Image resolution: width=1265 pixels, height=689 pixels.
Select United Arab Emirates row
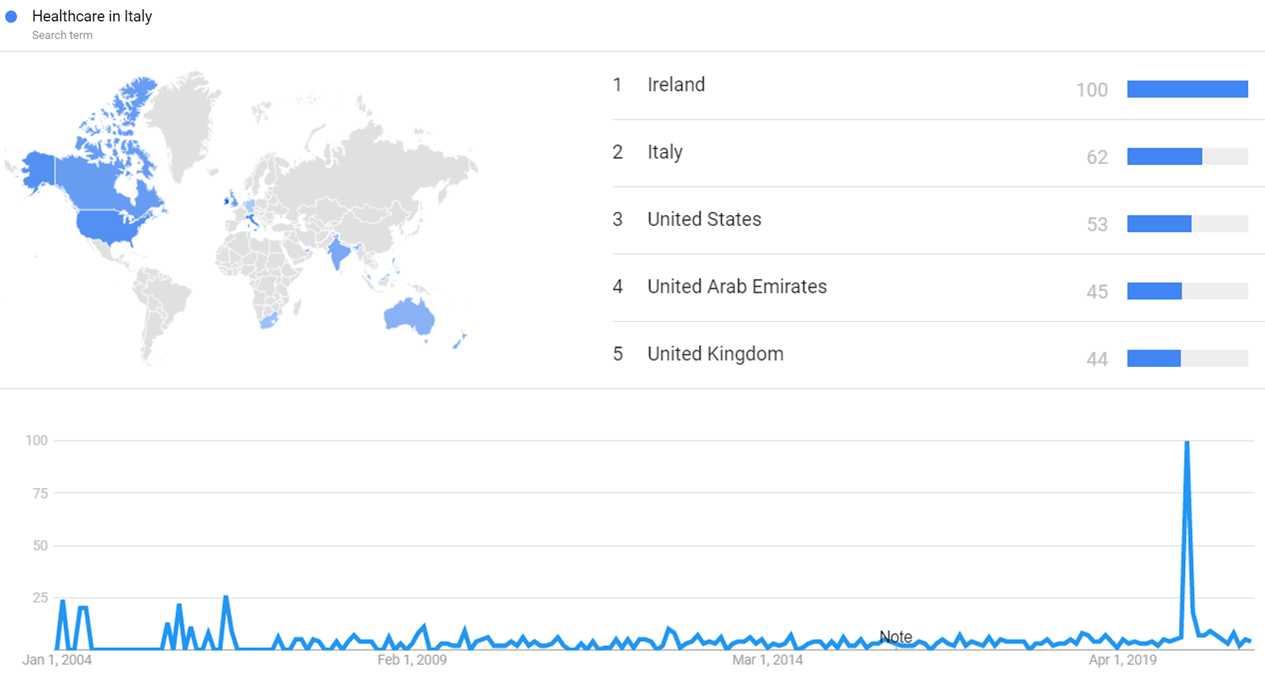click(x=737, y=287)
